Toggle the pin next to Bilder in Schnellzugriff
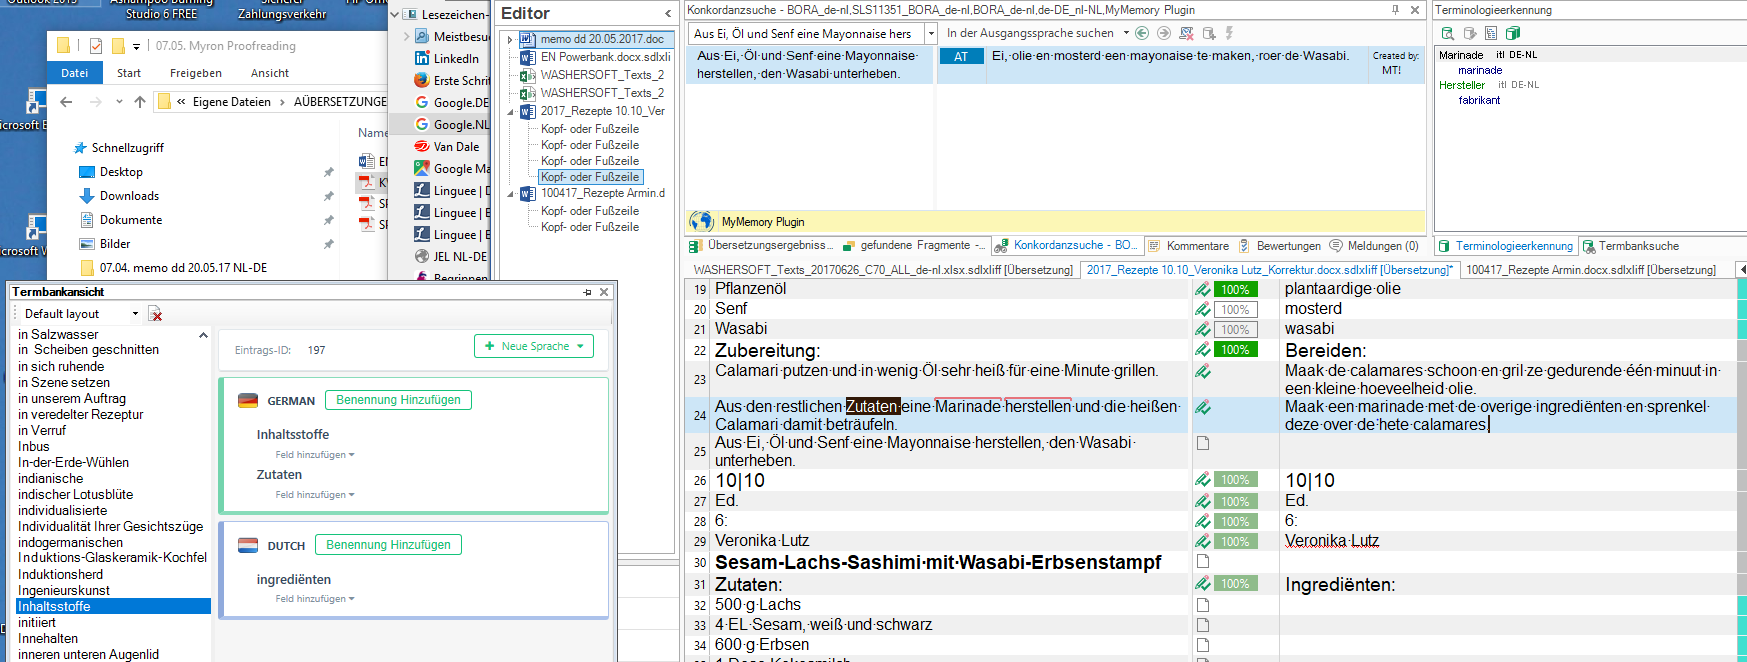The width and height of the screenshot is (1747, 662). pyautogui.click(x=328, y=244)
